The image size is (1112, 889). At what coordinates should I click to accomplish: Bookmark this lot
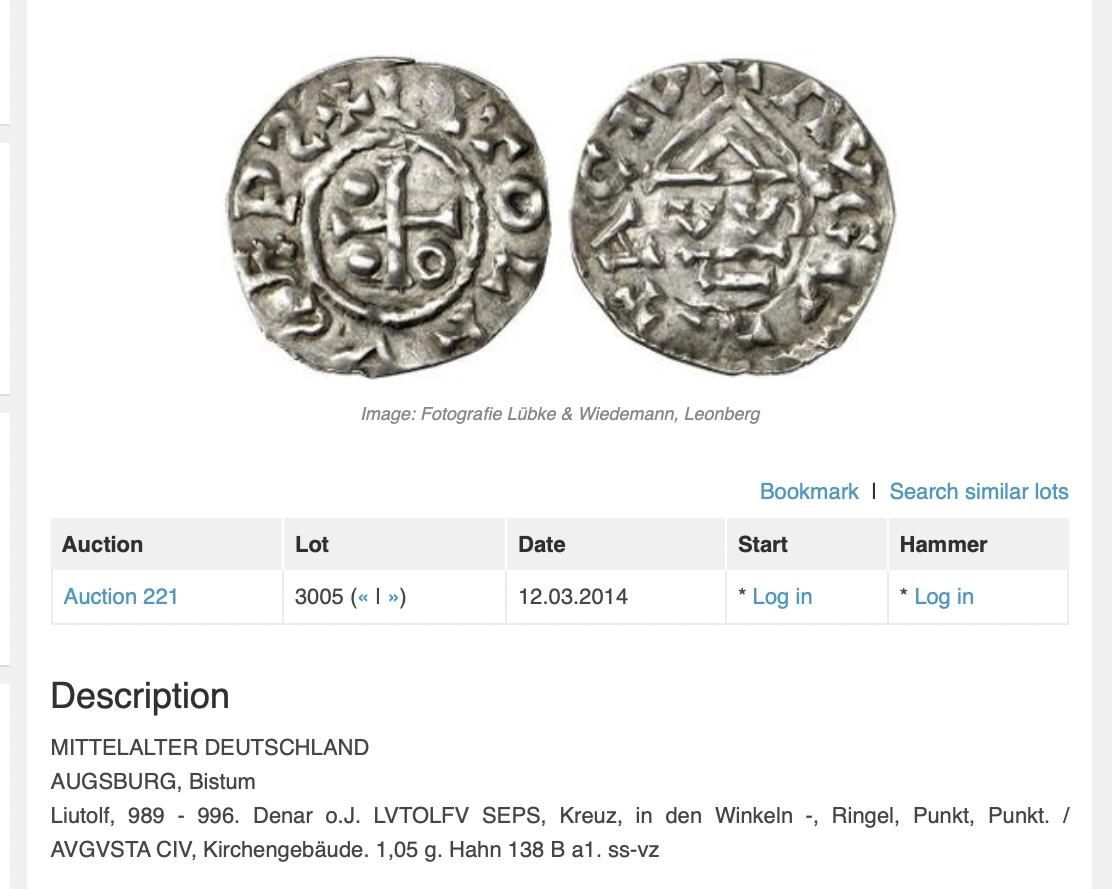(808, 491)
